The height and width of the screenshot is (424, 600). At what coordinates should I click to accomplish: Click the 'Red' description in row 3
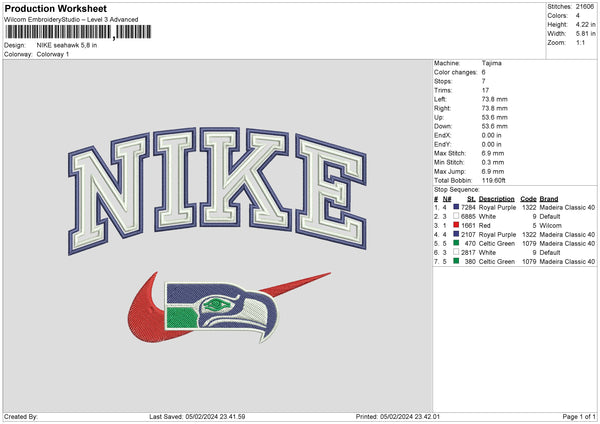pos(484,226)
